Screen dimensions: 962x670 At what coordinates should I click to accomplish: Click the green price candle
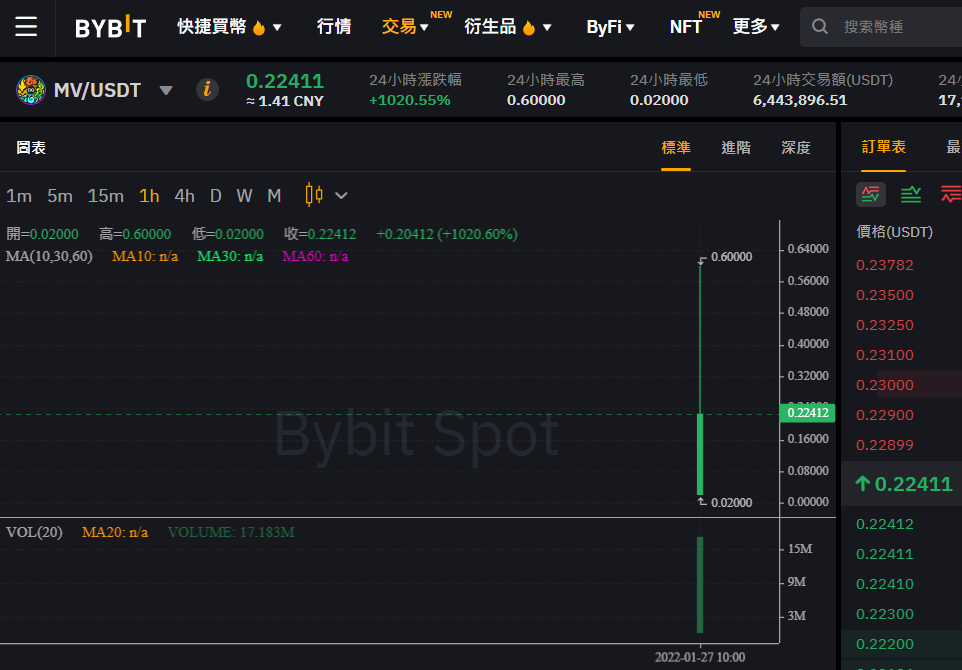(x=700, y=454)
